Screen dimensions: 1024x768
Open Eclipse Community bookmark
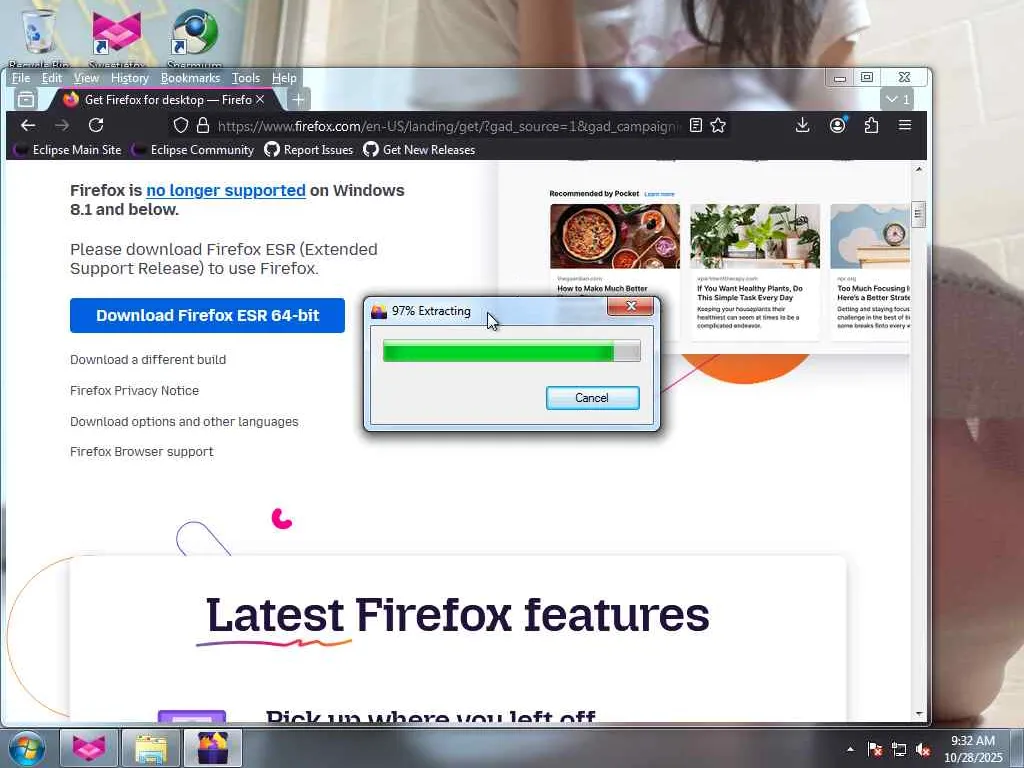[193, 150]
